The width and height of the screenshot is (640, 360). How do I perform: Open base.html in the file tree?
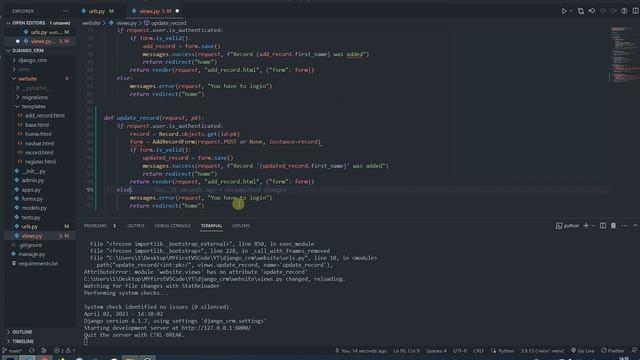37,125
